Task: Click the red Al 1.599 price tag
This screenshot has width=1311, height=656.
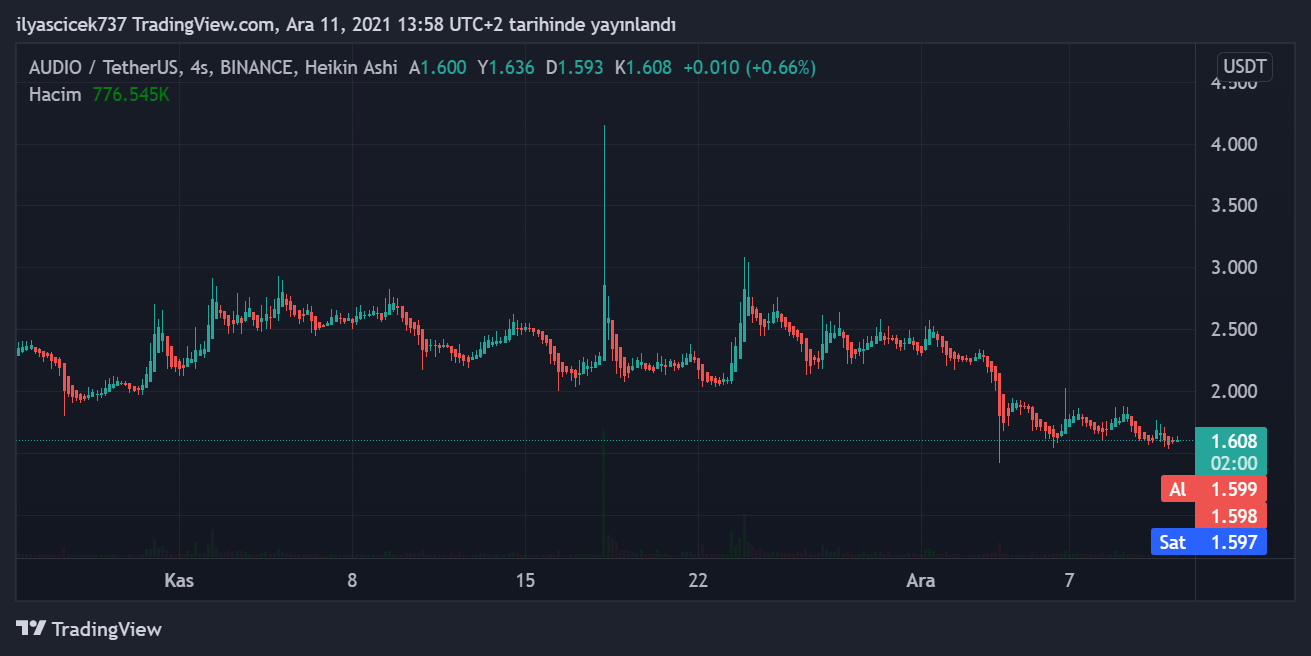Action: pos(1214,489)
